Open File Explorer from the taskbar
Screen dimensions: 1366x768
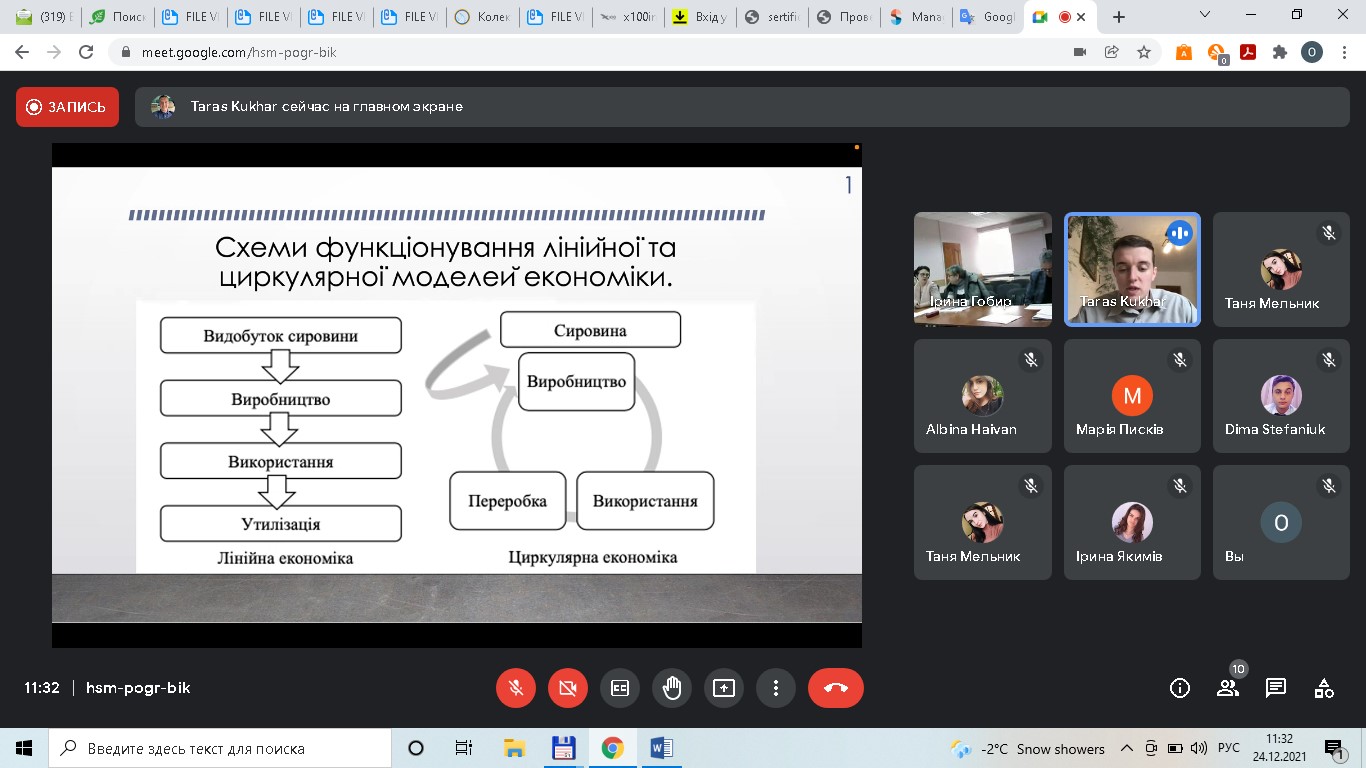point(514,748)
